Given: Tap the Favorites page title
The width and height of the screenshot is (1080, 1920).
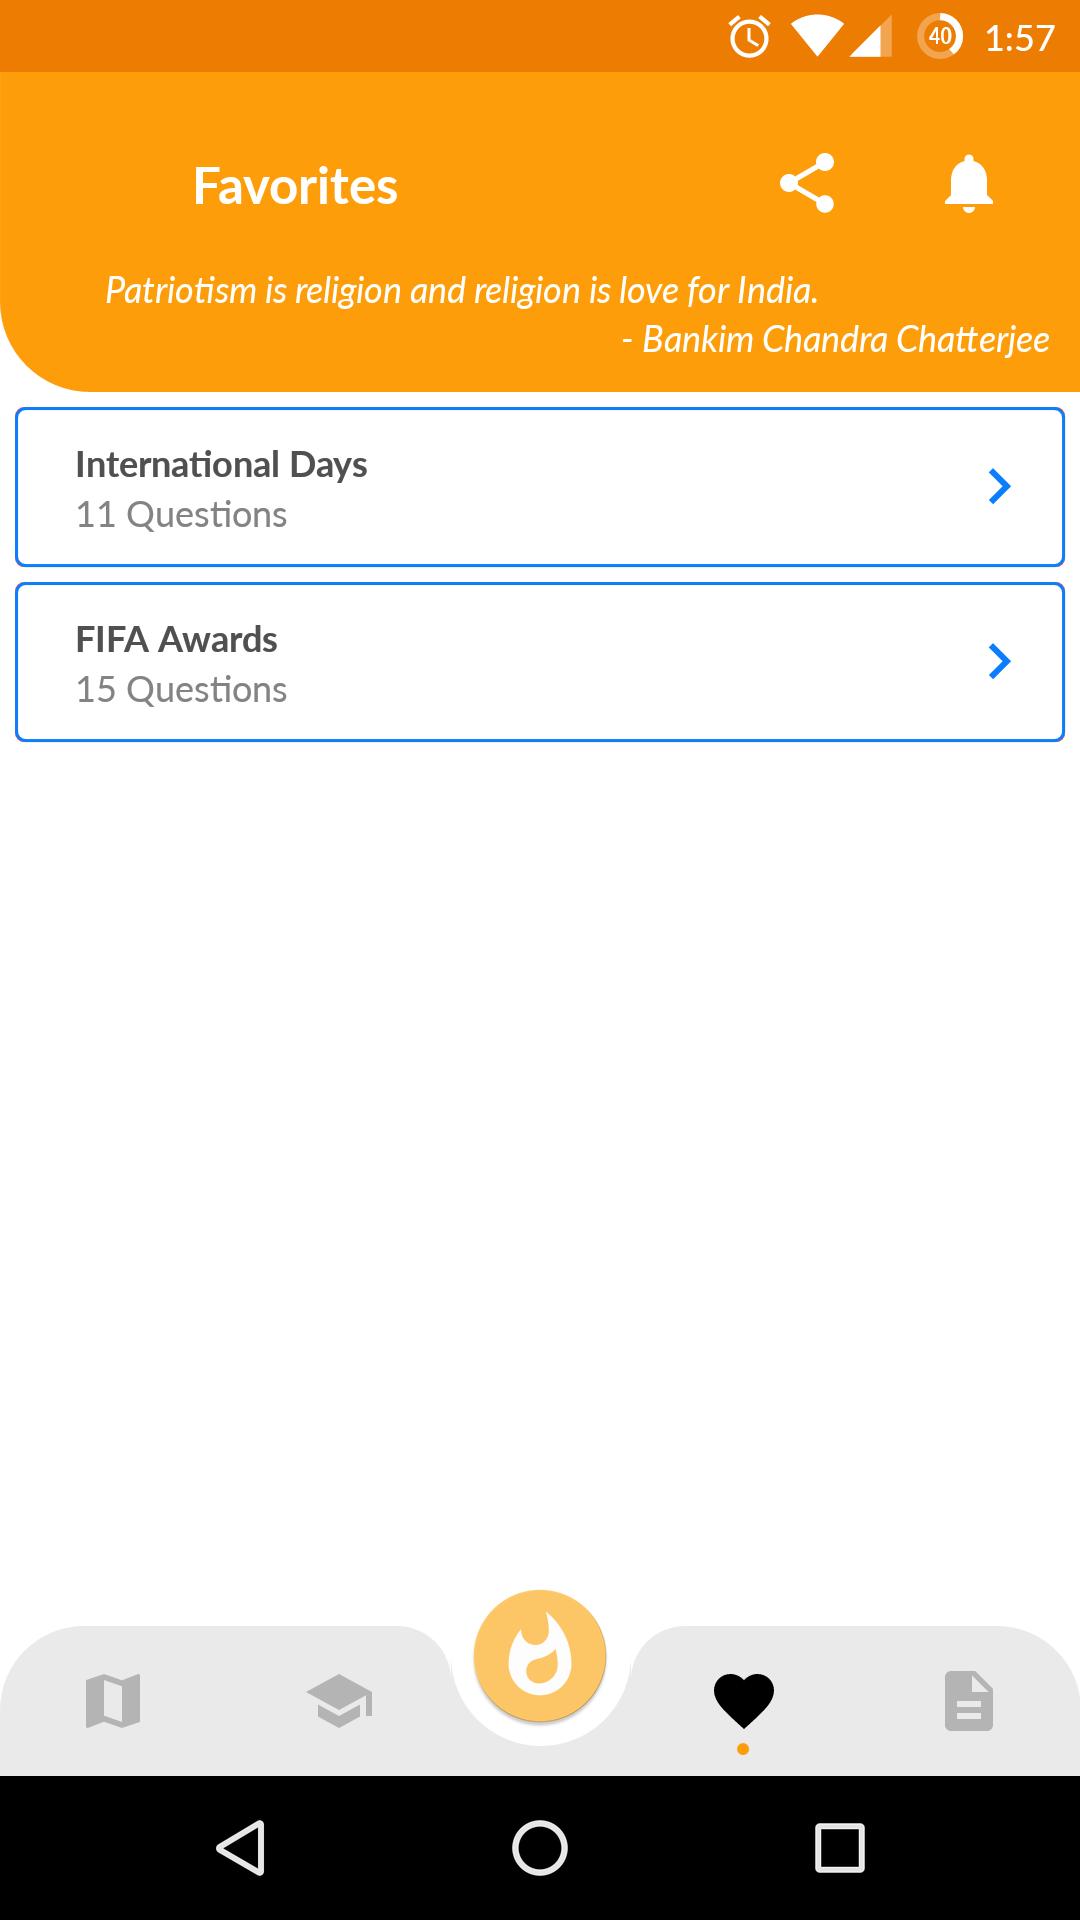Looking at the screenshot, I should 295,186.
